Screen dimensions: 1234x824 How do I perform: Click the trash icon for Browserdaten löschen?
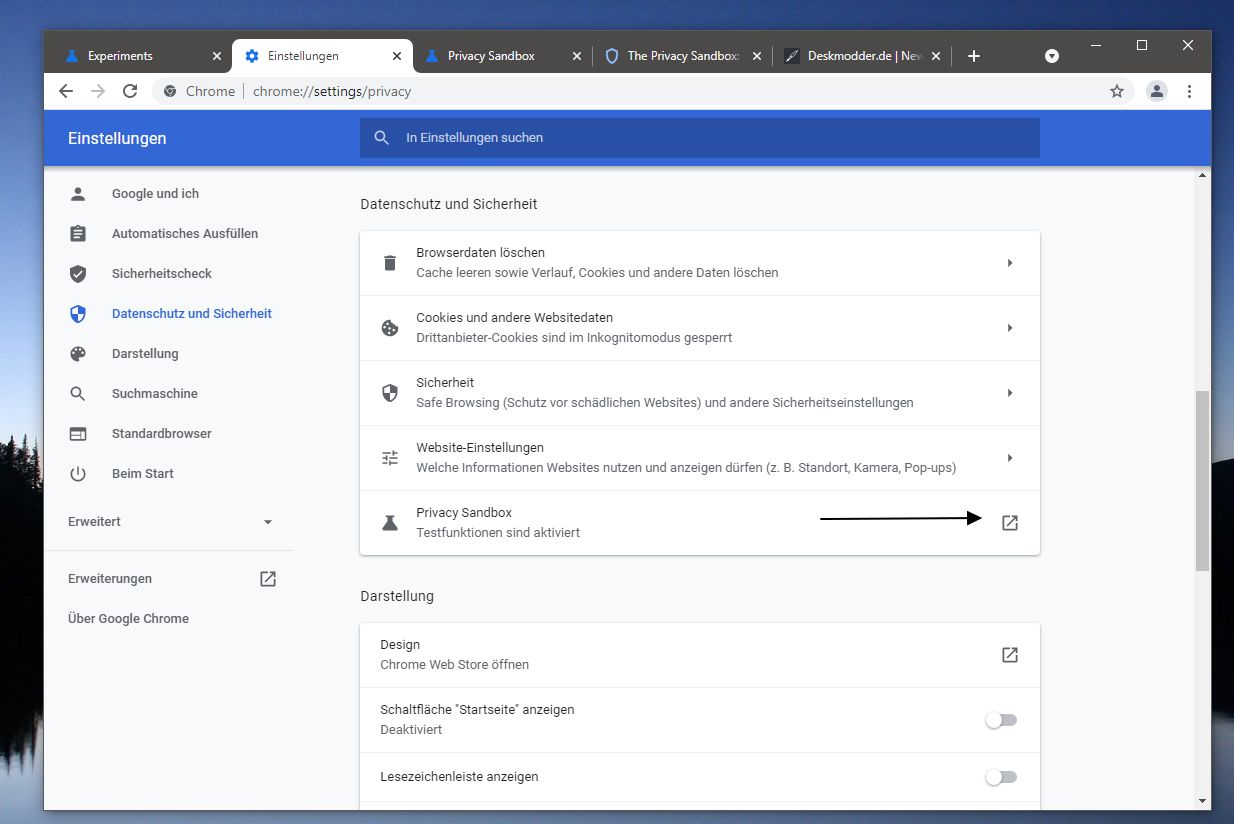390,263
